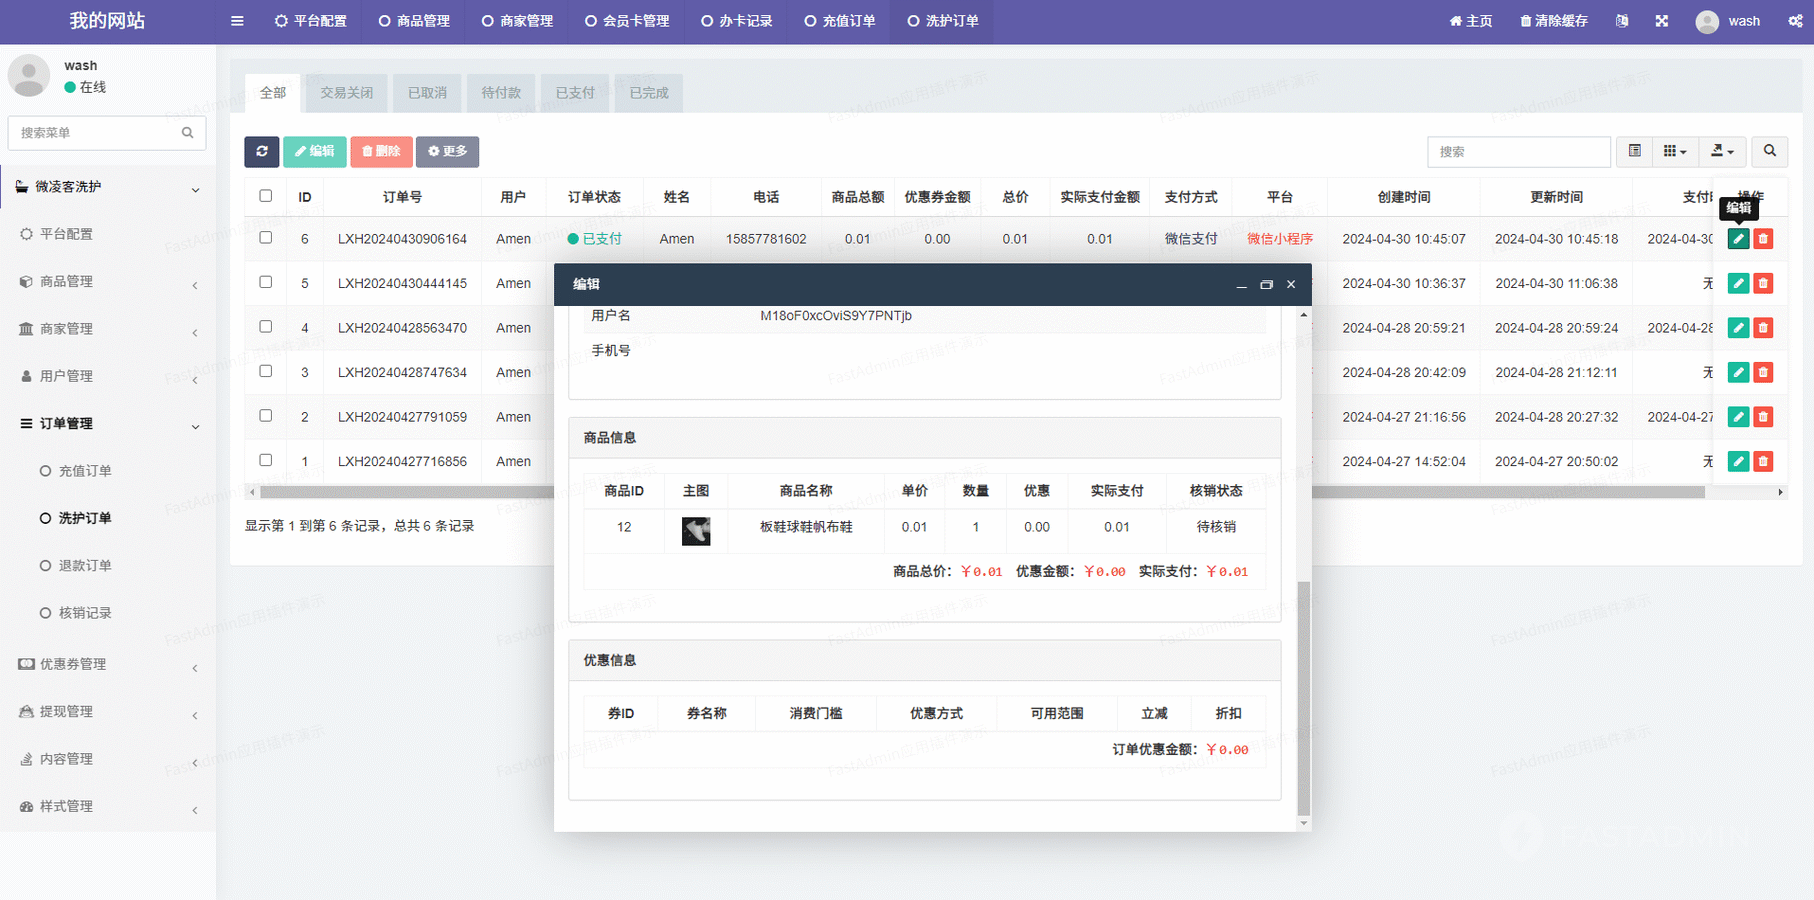Delete order row ID 4
The height and width of the screenshot is (900, 1814).
1763,328
